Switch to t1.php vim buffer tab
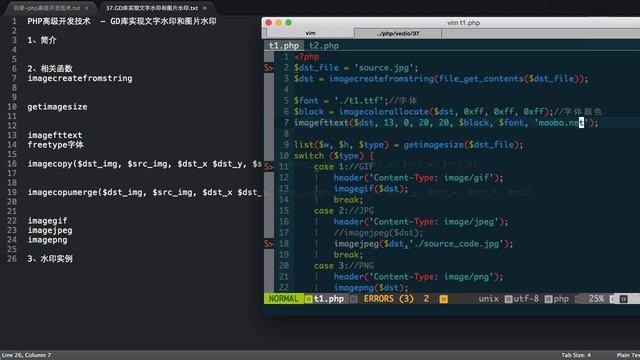 [284, 46]
